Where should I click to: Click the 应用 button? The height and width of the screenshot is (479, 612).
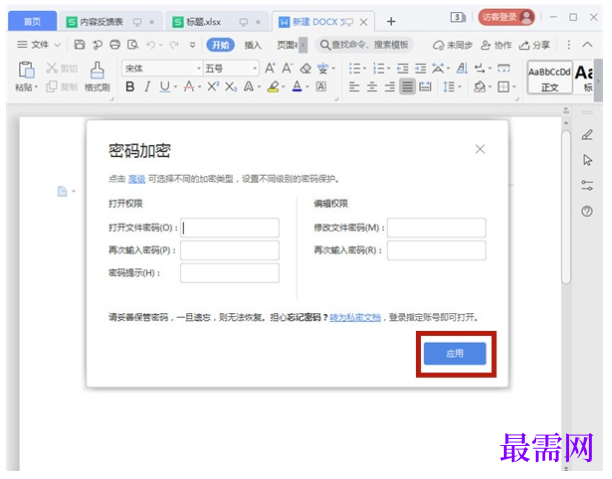[455, 354]
